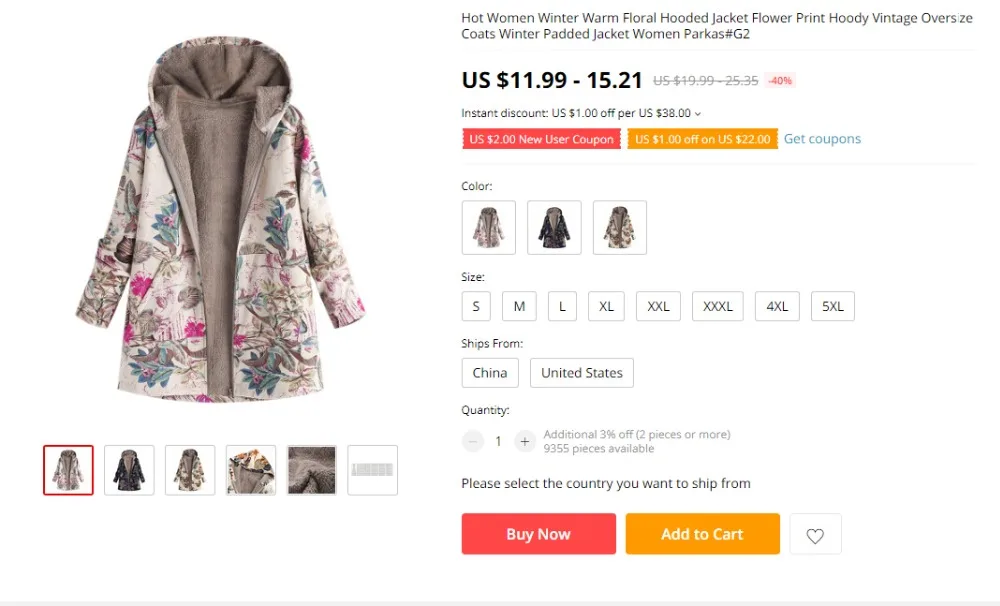Select size XL

point(606,306)
